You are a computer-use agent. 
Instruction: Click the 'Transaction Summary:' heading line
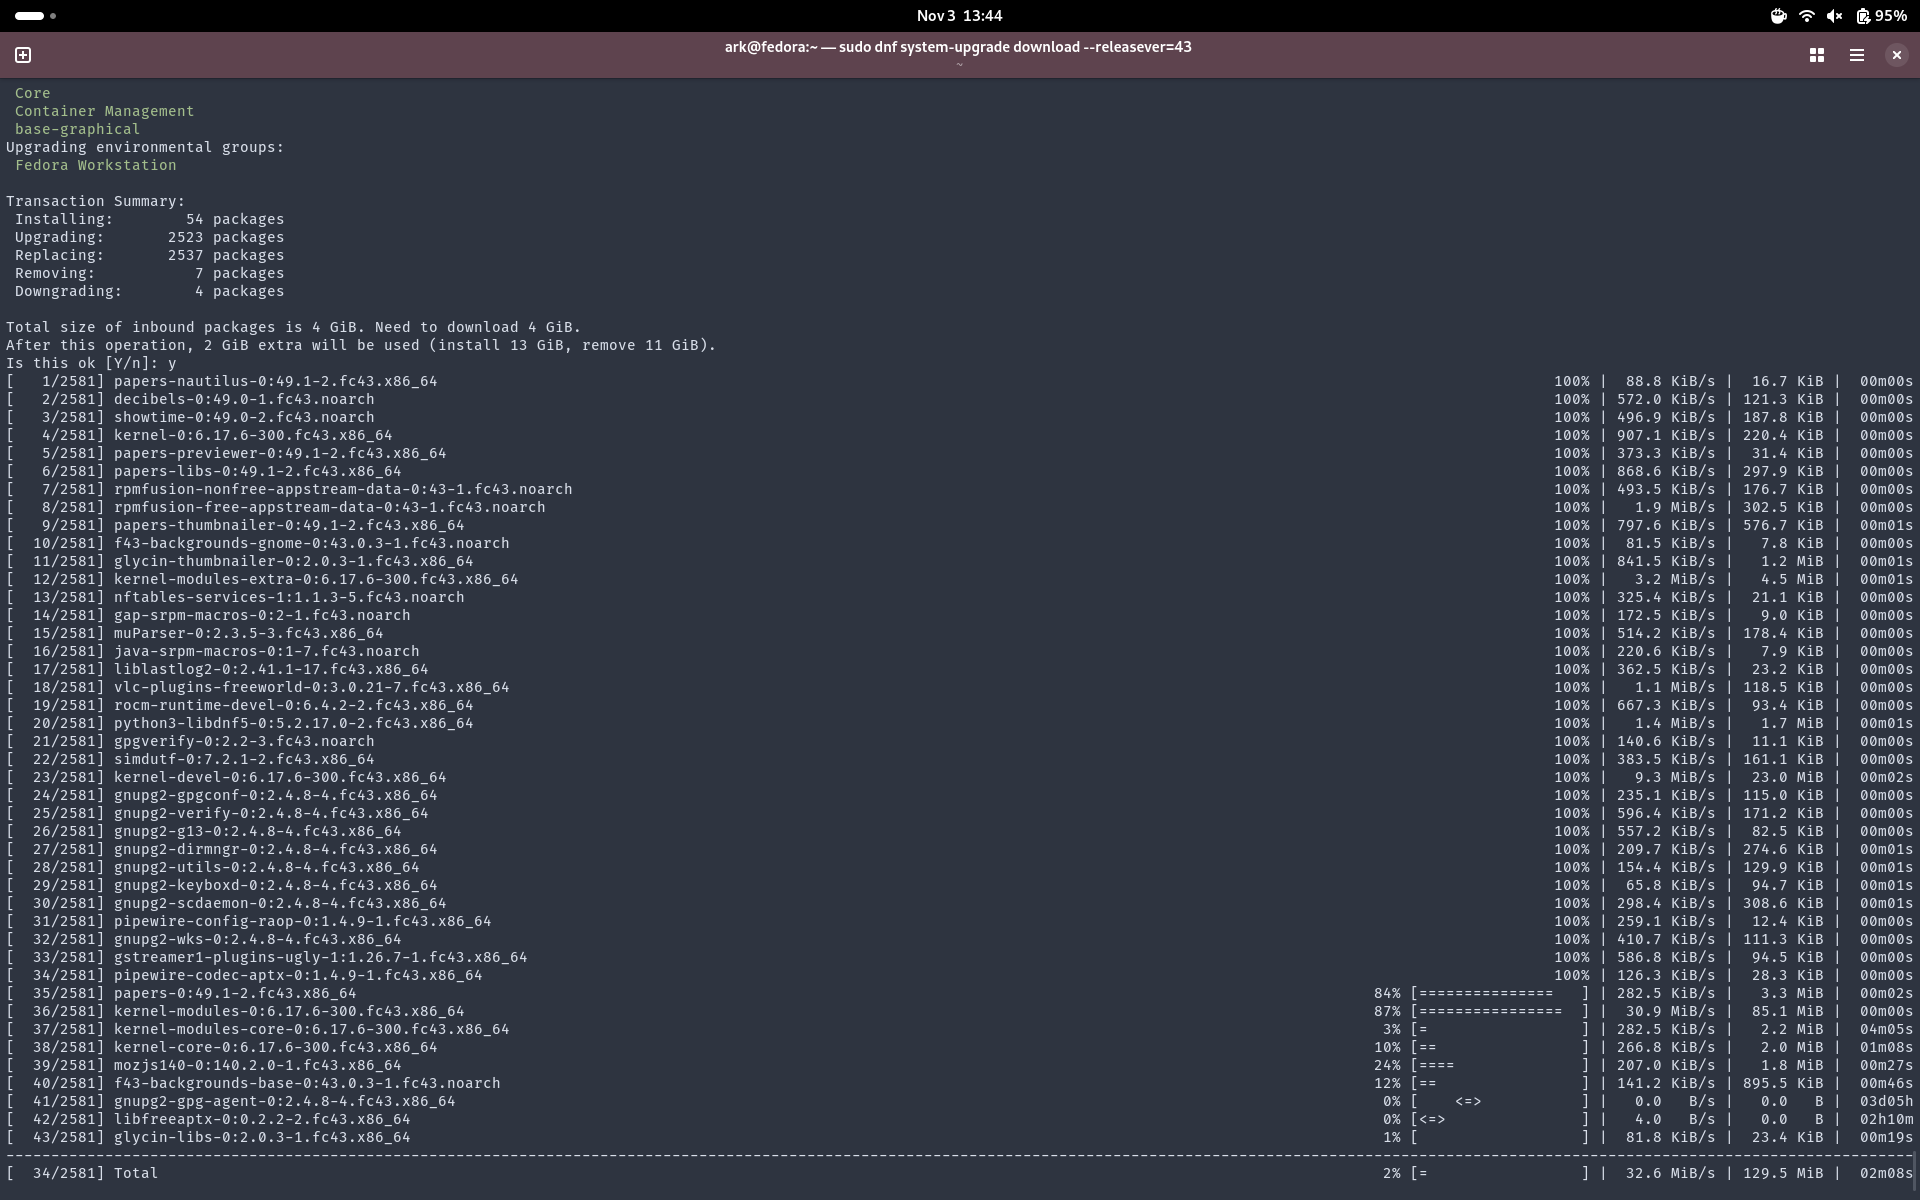coord(96,201)
